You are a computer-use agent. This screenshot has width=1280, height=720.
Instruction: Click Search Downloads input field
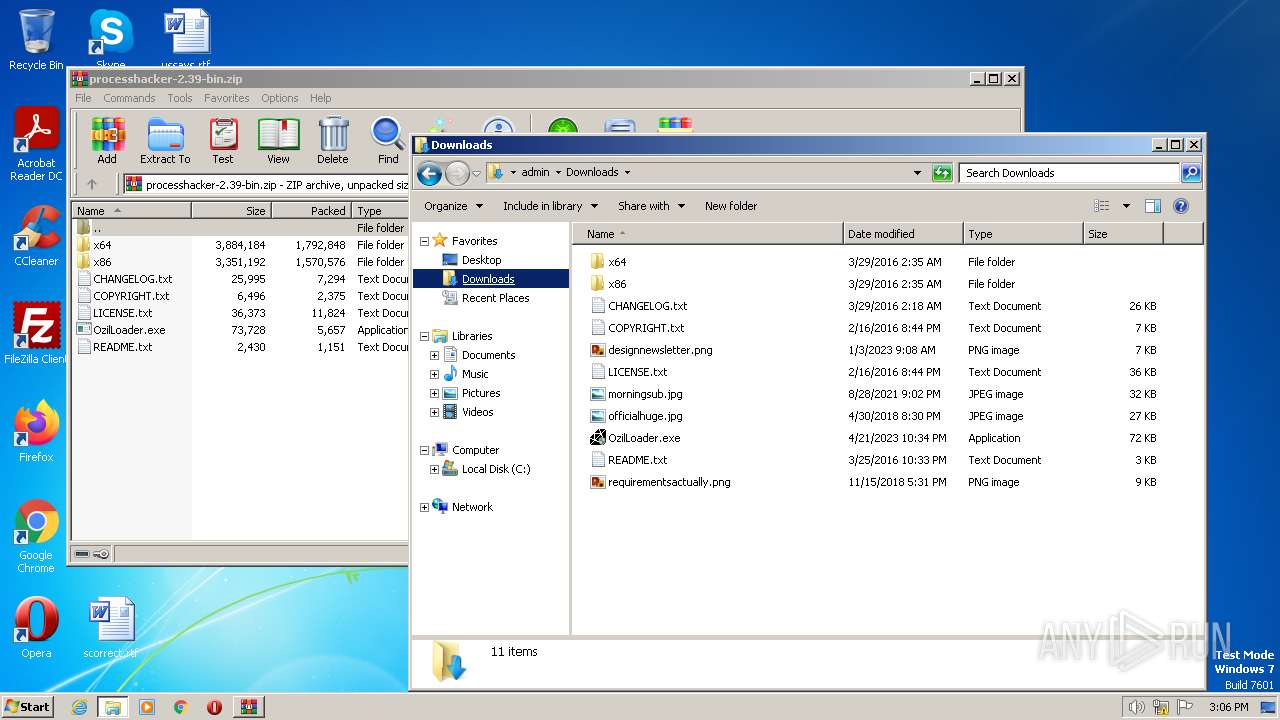click(1068, 173)
